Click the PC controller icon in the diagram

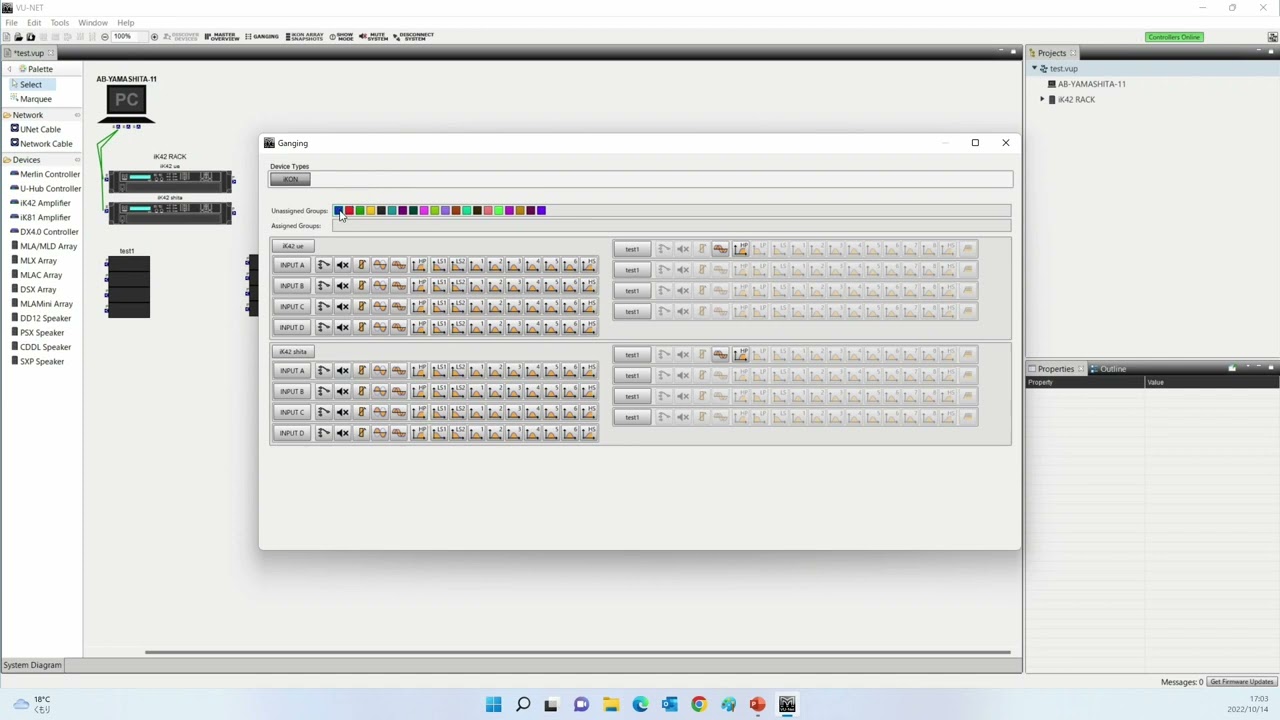point(126,104)
